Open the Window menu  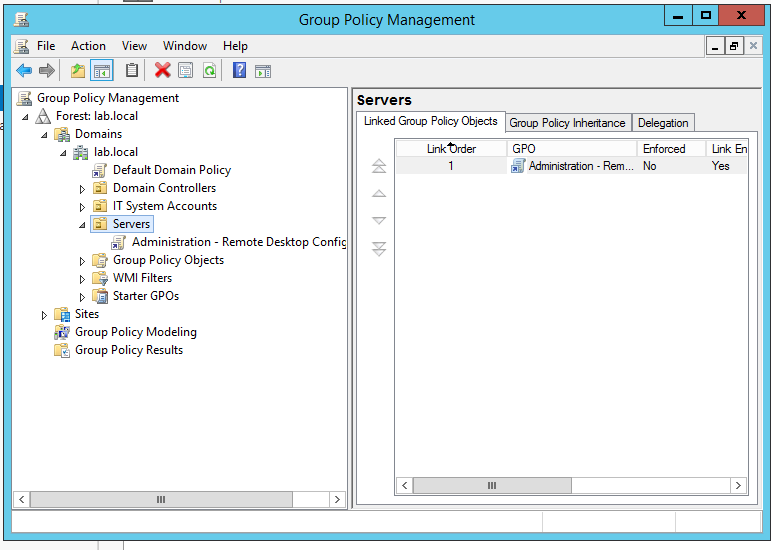click(x=185, y=46)
